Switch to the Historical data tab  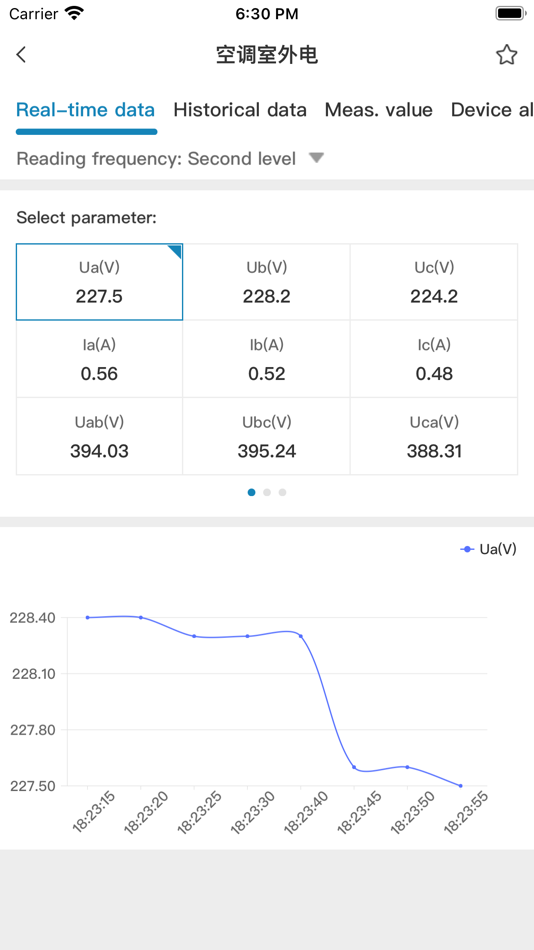pyautogui.click(x=240, y=110)
